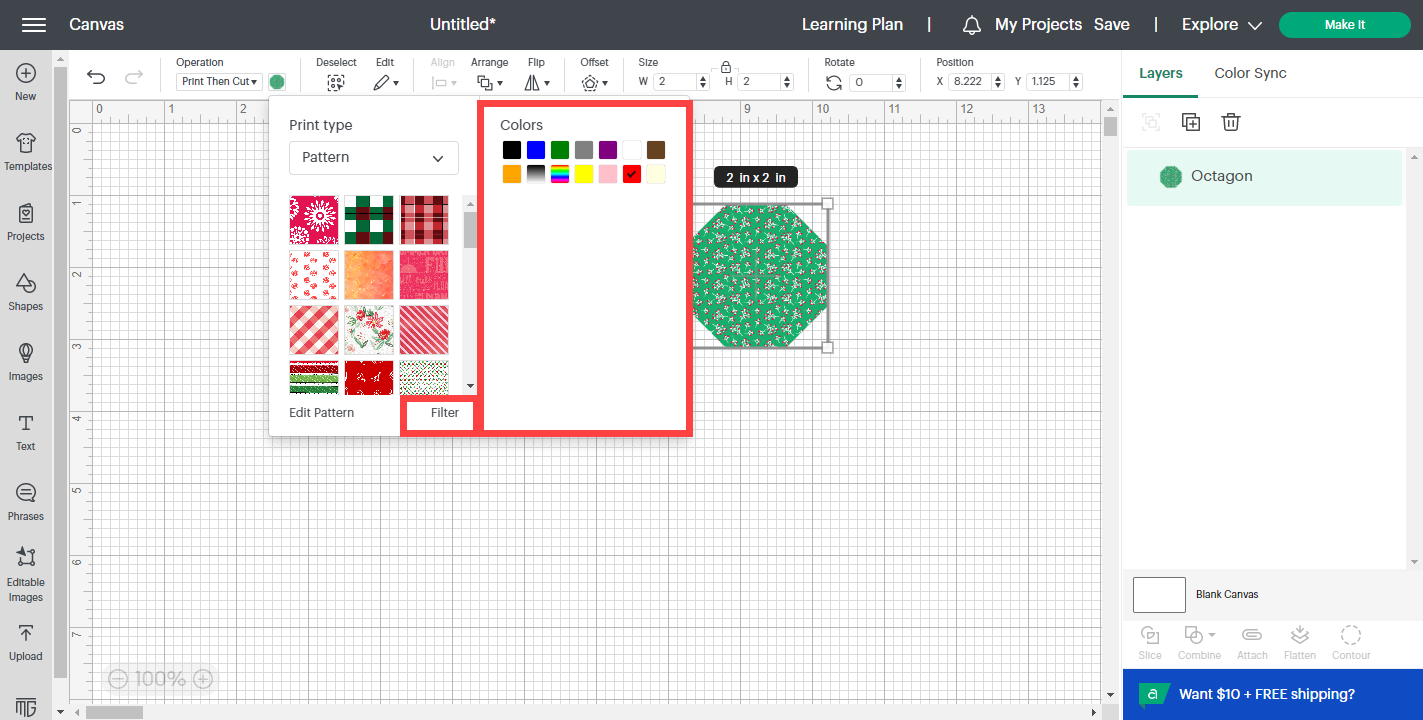Click the Make It button
This screenshot has height=720, width=1423.
point(1344,24)
